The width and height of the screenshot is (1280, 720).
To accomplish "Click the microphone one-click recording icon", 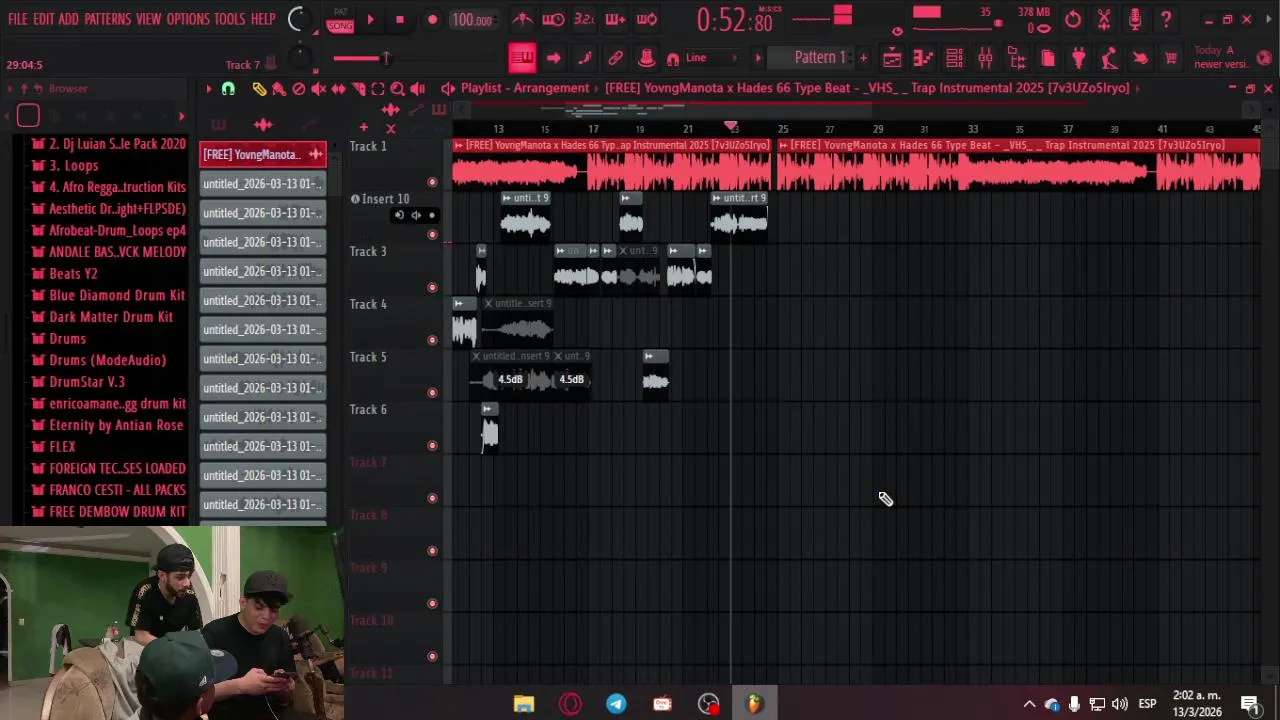I will tap(1135, 19).
